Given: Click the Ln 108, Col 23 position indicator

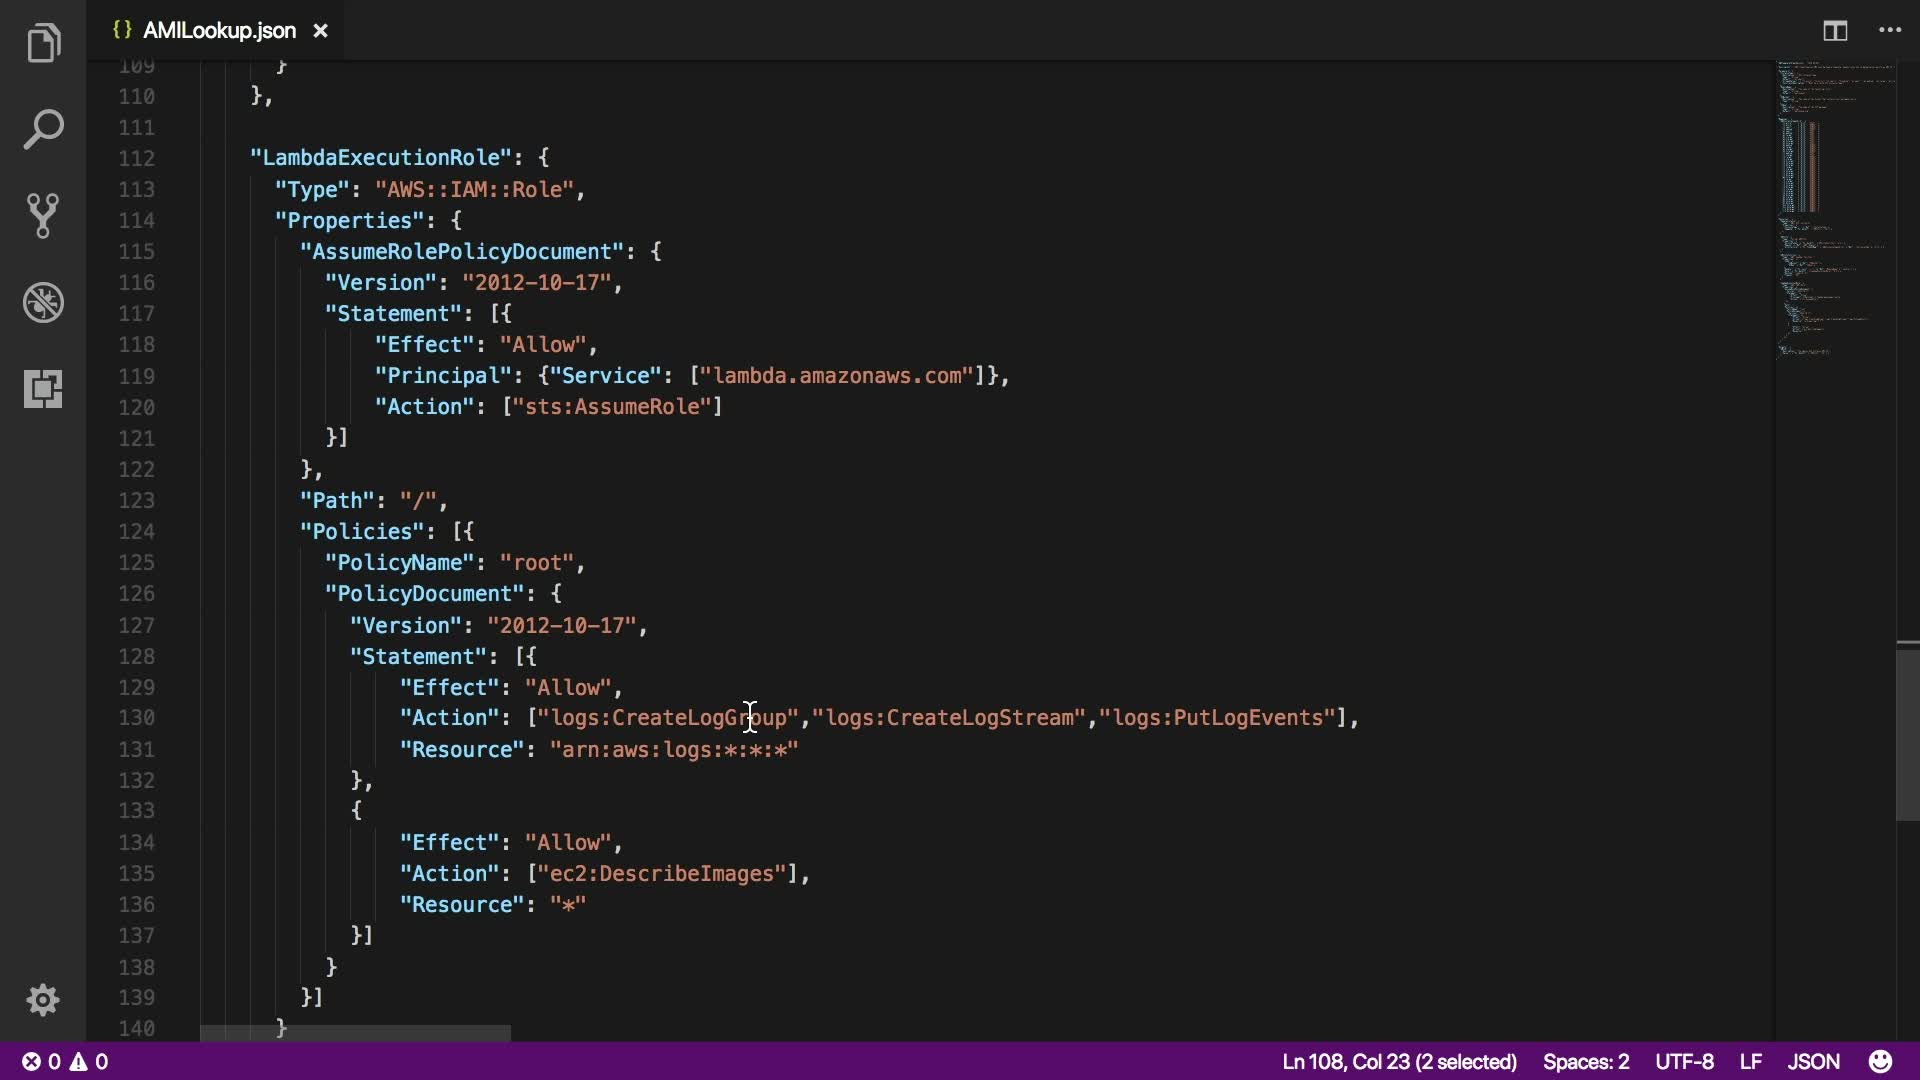Looking at the screenshot, I should coord(1399,1061).
